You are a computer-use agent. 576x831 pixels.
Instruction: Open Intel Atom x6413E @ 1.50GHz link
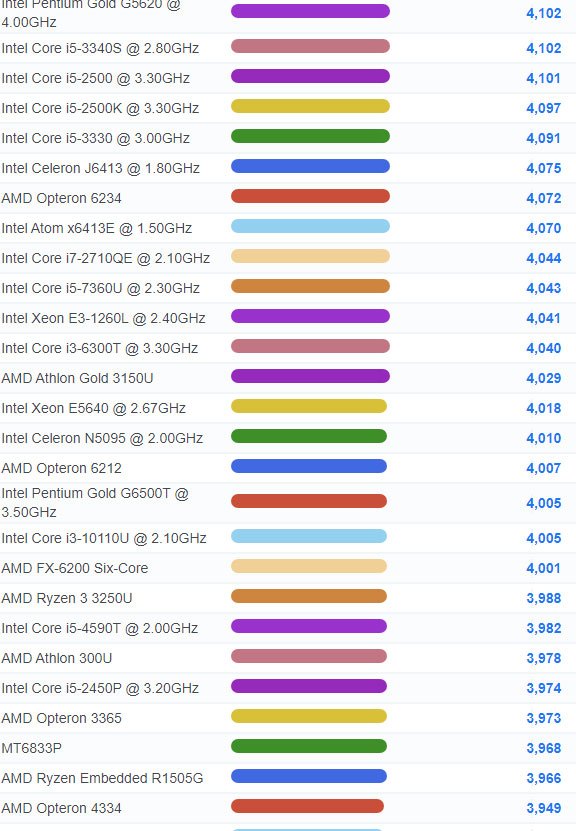[96, 228]
